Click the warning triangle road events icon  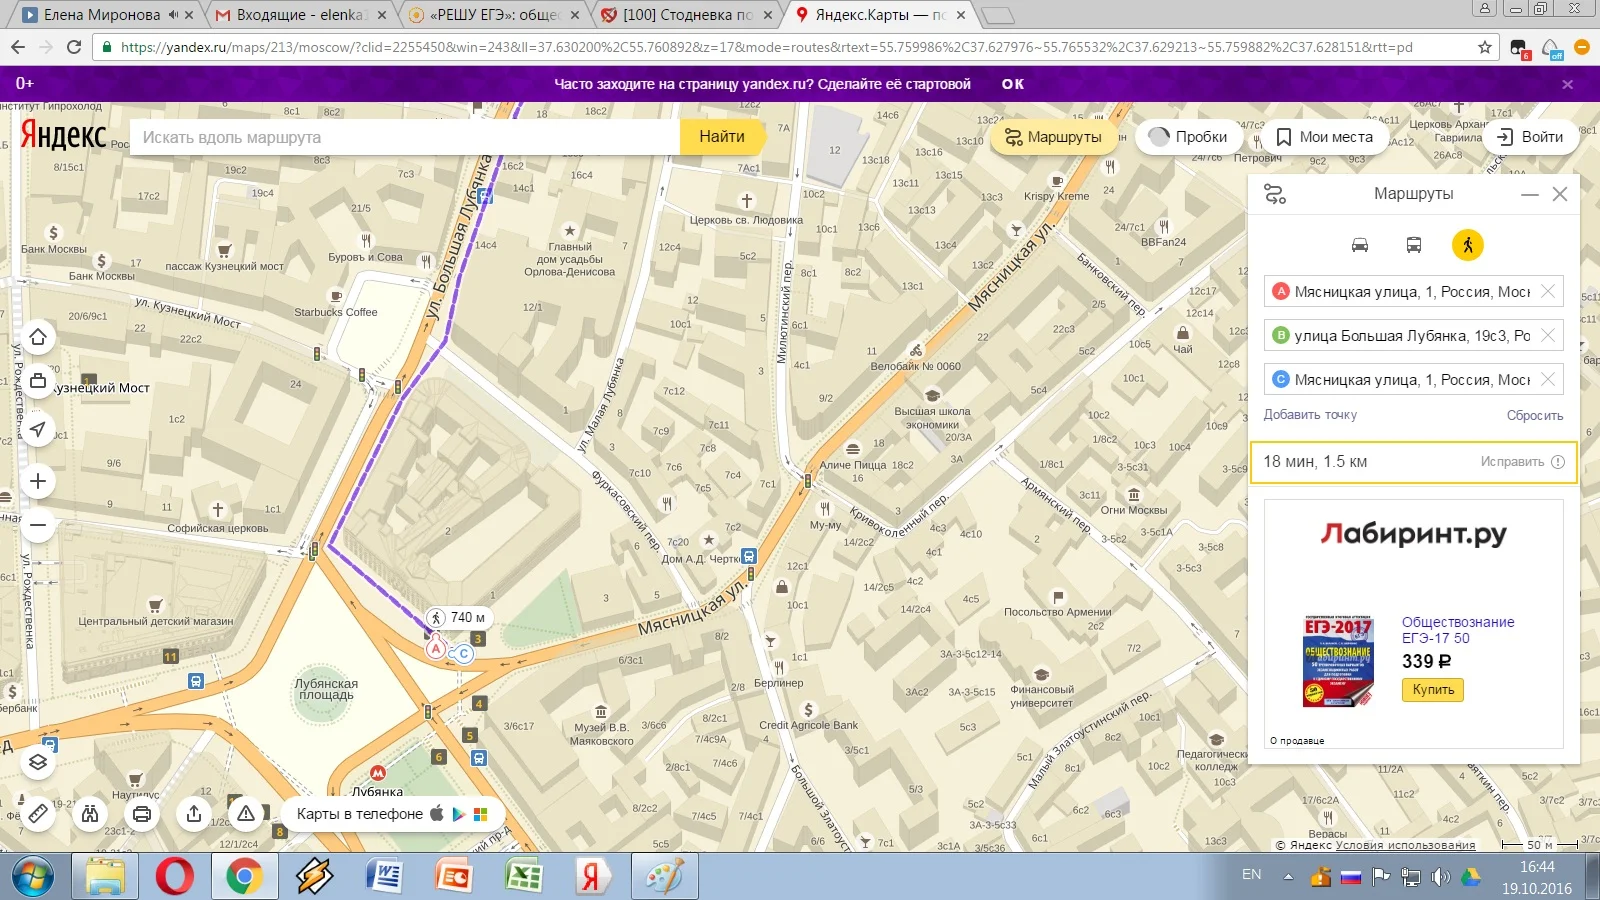coord(246,814)
